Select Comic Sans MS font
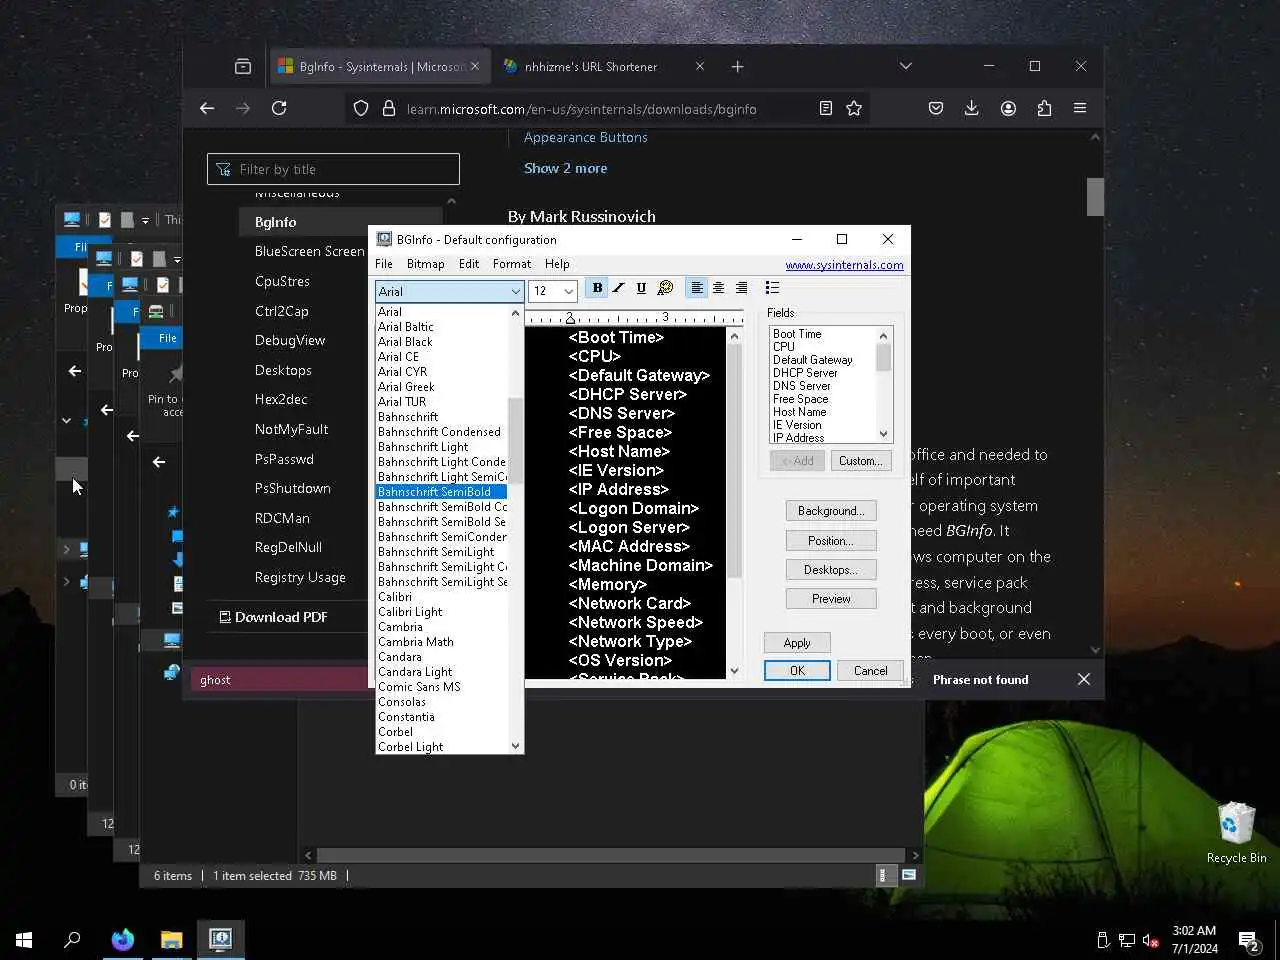 (x=441, y=687)
